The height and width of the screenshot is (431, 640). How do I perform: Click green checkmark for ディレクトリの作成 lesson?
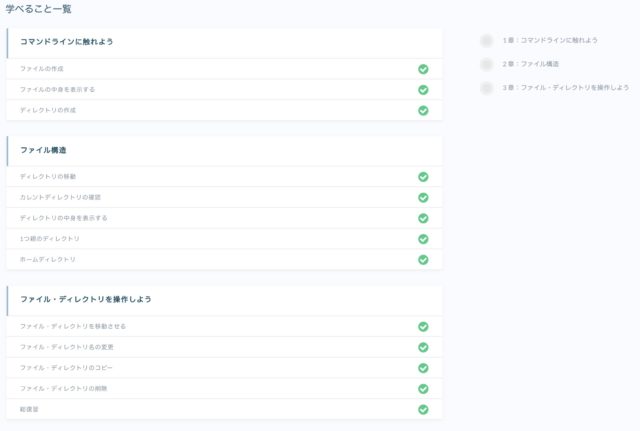click(x=423, y=110)
